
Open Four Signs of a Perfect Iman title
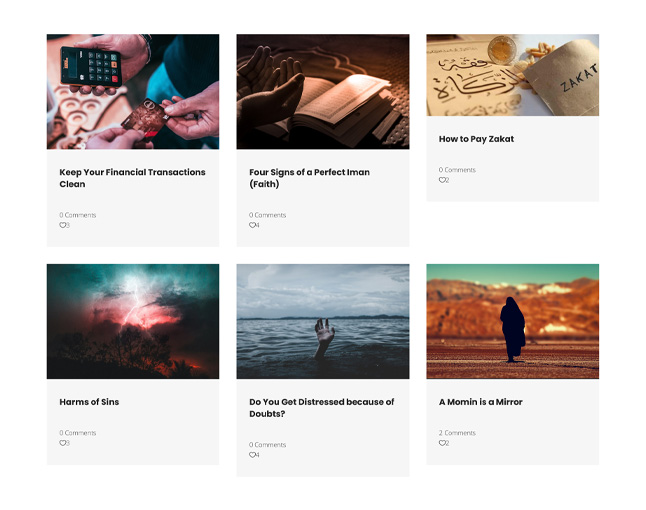pos(309,178)
